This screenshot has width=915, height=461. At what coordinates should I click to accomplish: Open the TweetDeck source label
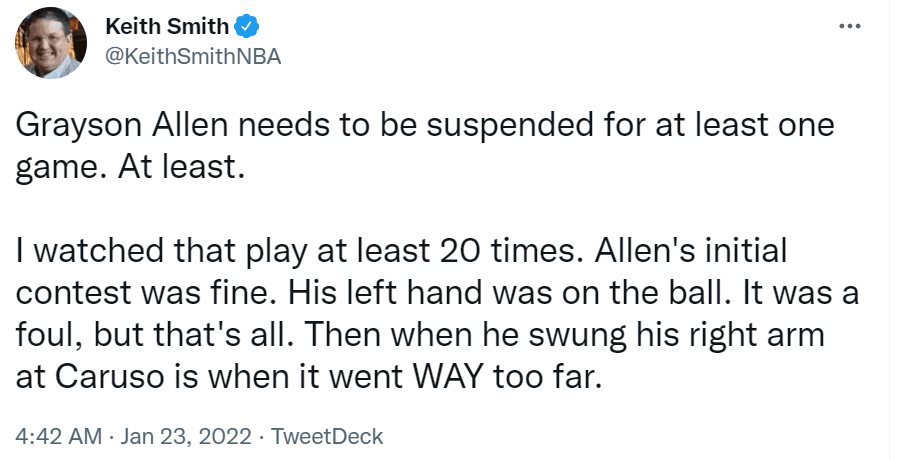pyautogui.click(x=328, y=437)
